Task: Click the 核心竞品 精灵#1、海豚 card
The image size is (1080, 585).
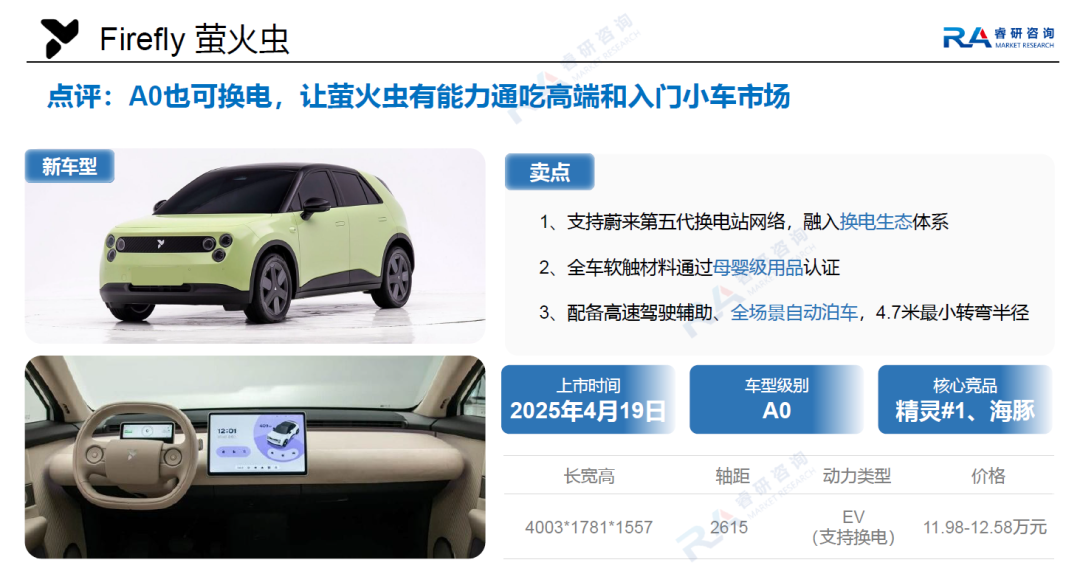Action: click(x=964, y=400)
